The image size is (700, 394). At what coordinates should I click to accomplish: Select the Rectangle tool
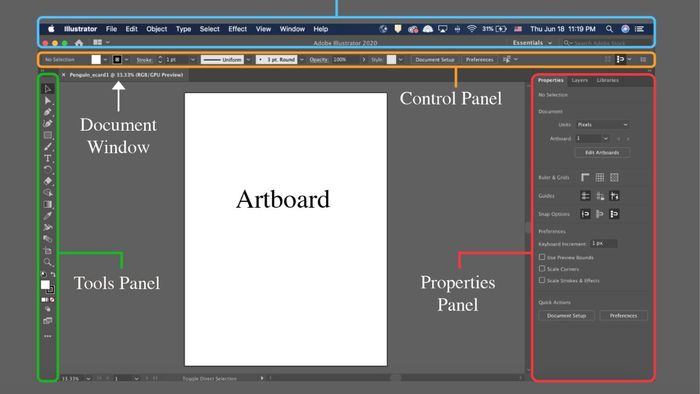[x=48, y=135]
